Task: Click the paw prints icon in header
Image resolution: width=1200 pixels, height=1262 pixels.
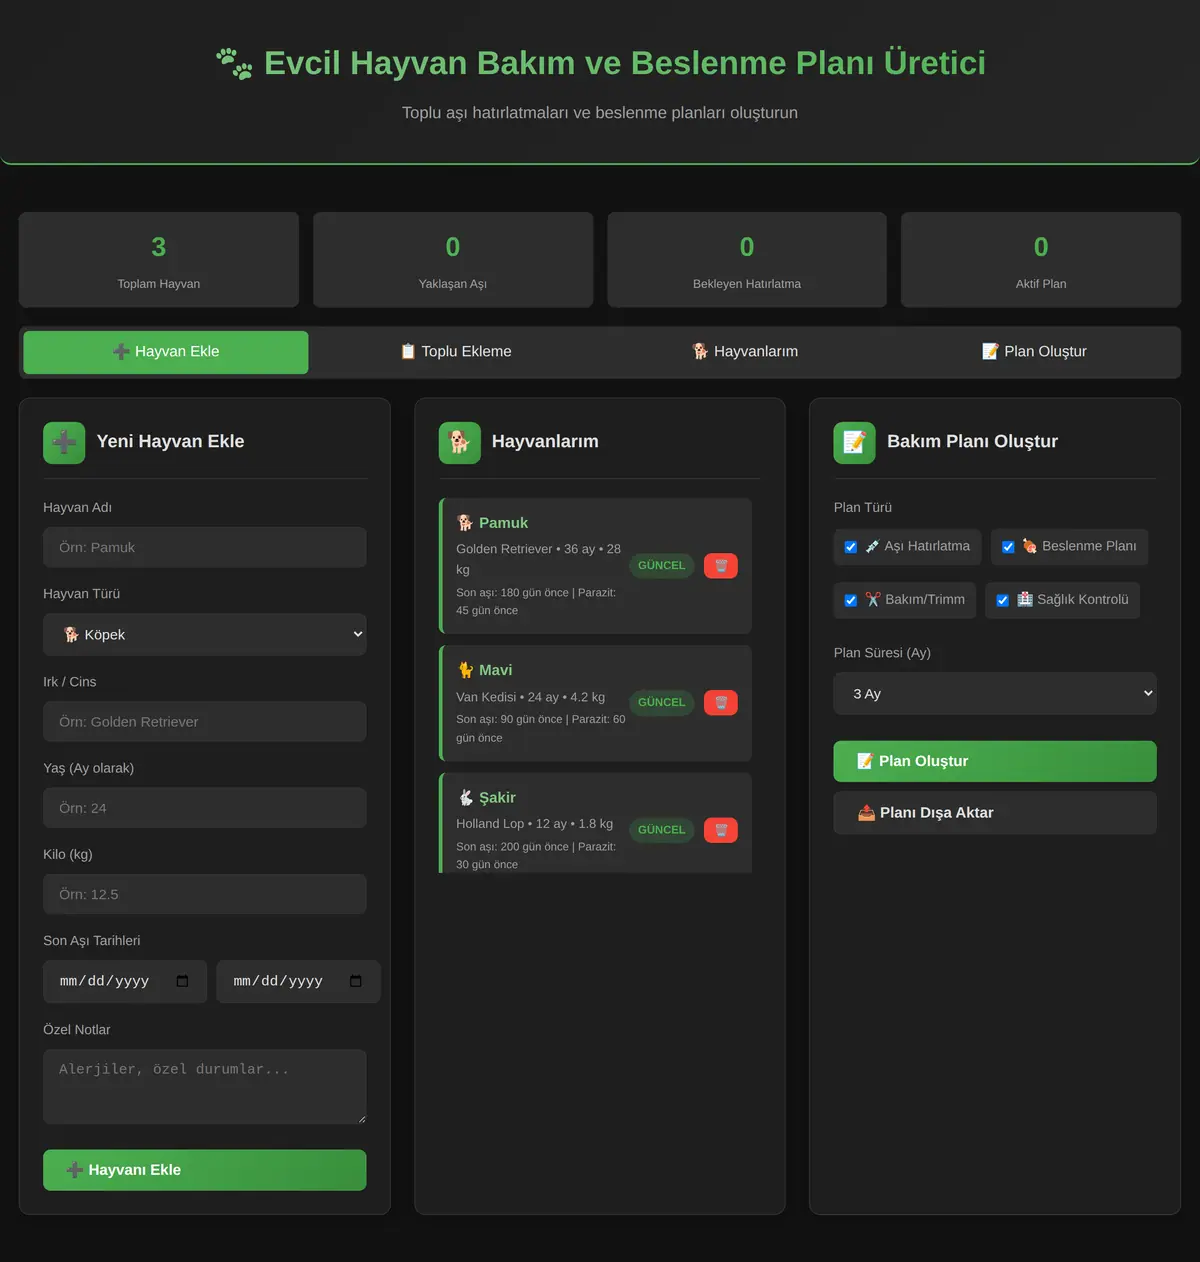Action: click(x=235, y=63)
